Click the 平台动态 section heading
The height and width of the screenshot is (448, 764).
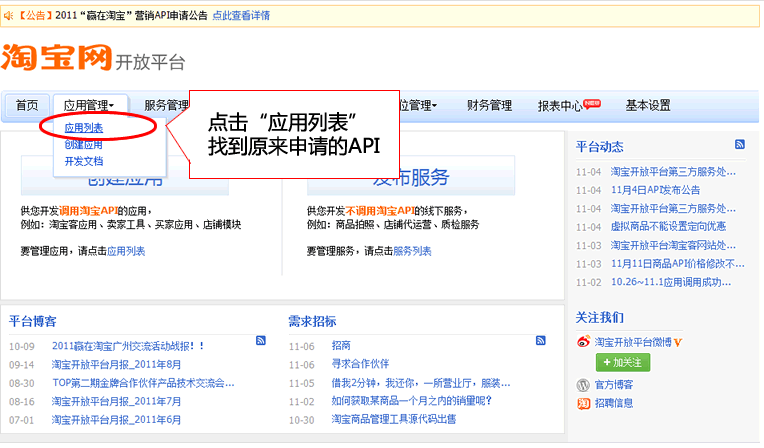coord(600,147)
